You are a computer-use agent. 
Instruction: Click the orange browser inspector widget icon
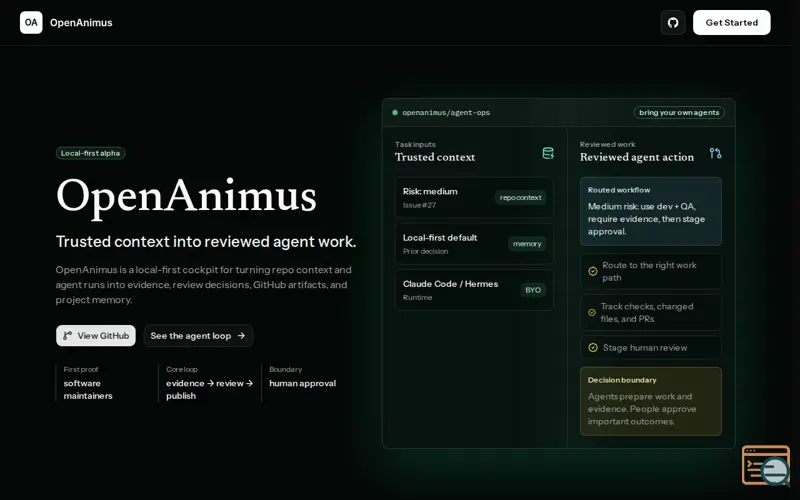pos(766,465)
